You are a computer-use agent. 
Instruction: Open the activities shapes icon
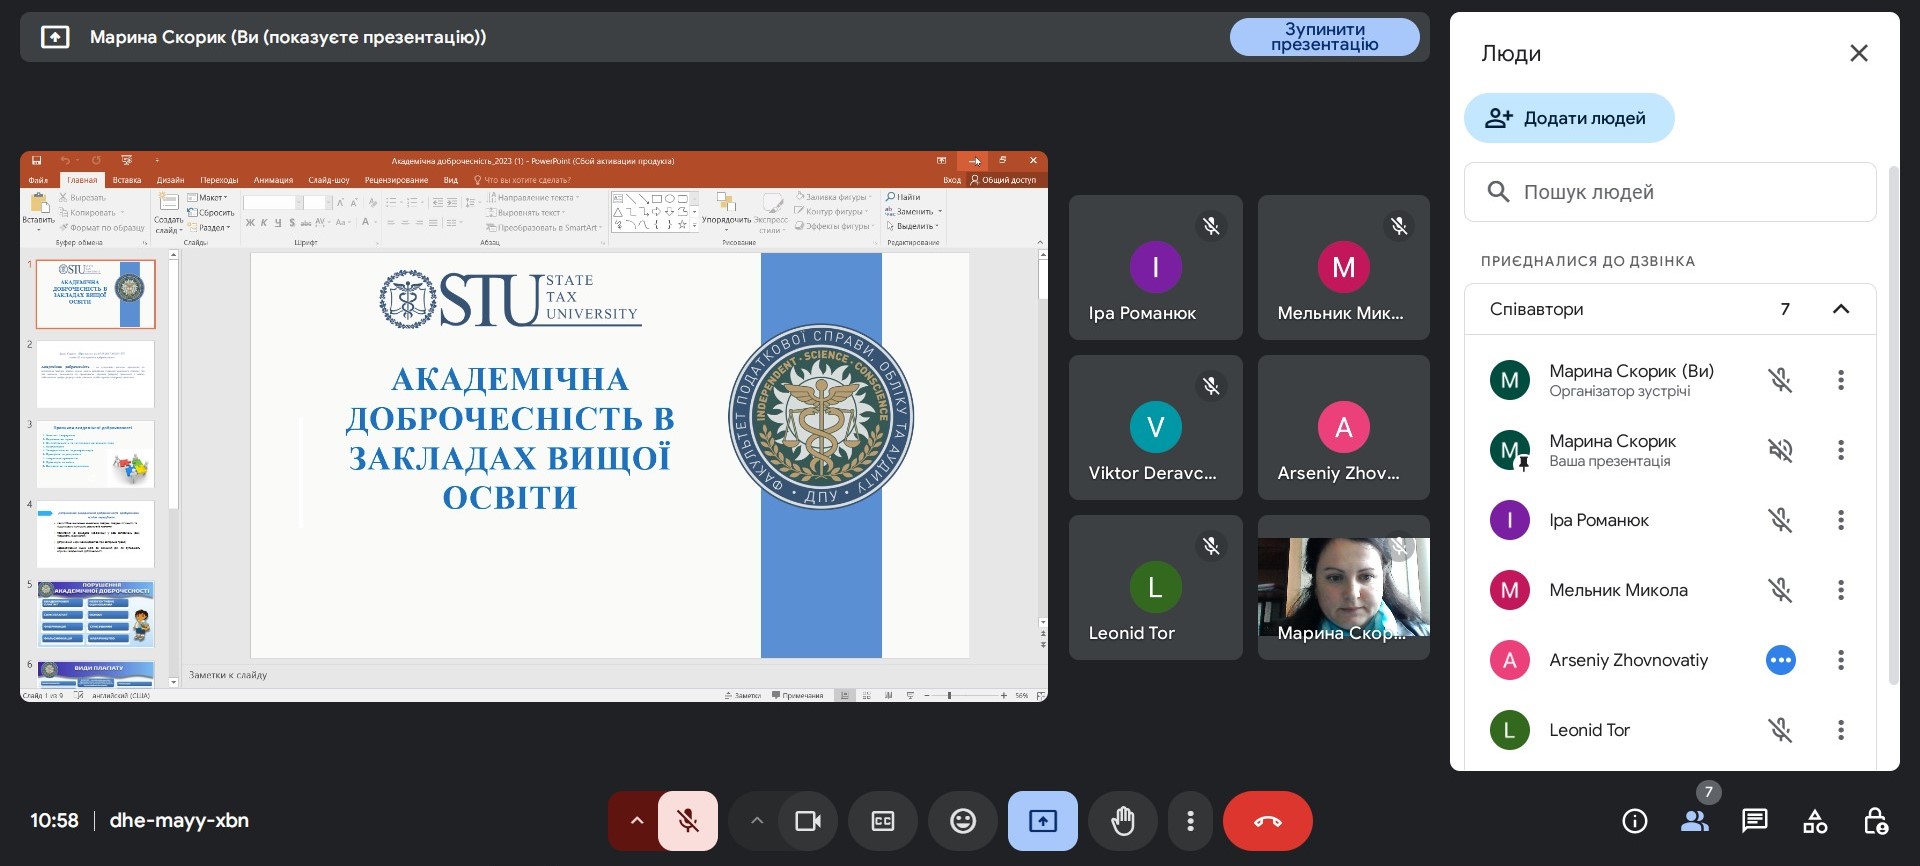pos(1815,821)
